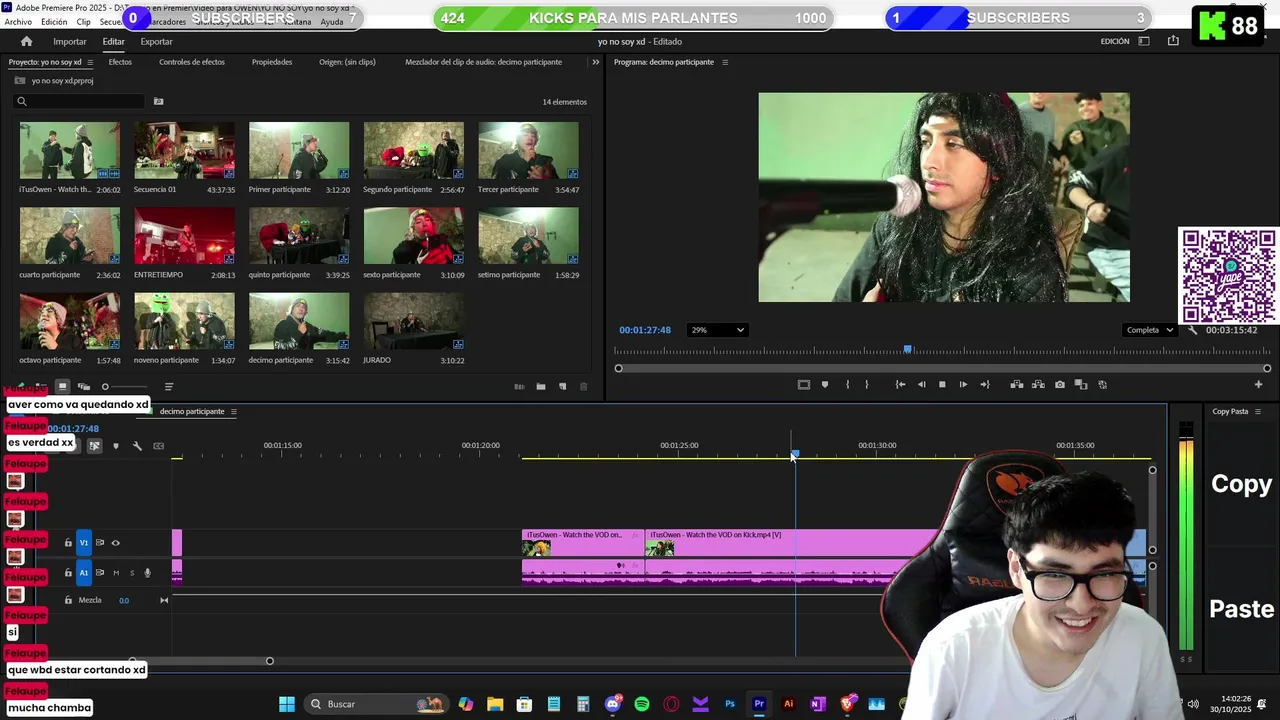Toggle closed captions track options icon
The image size is (1280, 720).
pyautogui.click(x=158, y=446)
